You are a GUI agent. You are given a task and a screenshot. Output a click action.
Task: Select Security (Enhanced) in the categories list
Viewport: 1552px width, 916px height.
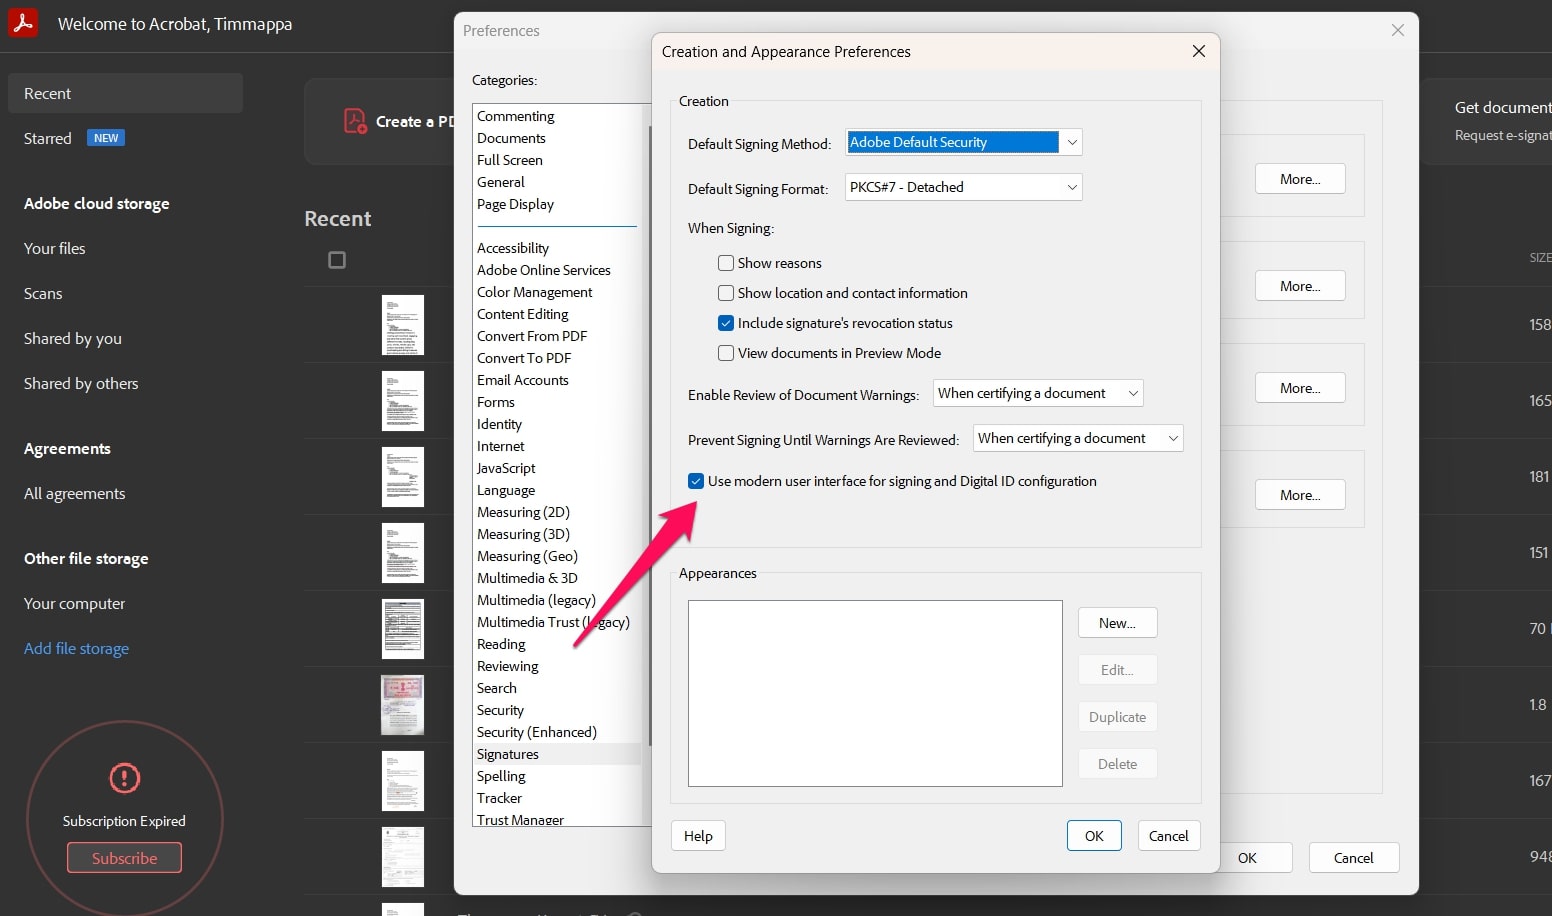point(536,732)
